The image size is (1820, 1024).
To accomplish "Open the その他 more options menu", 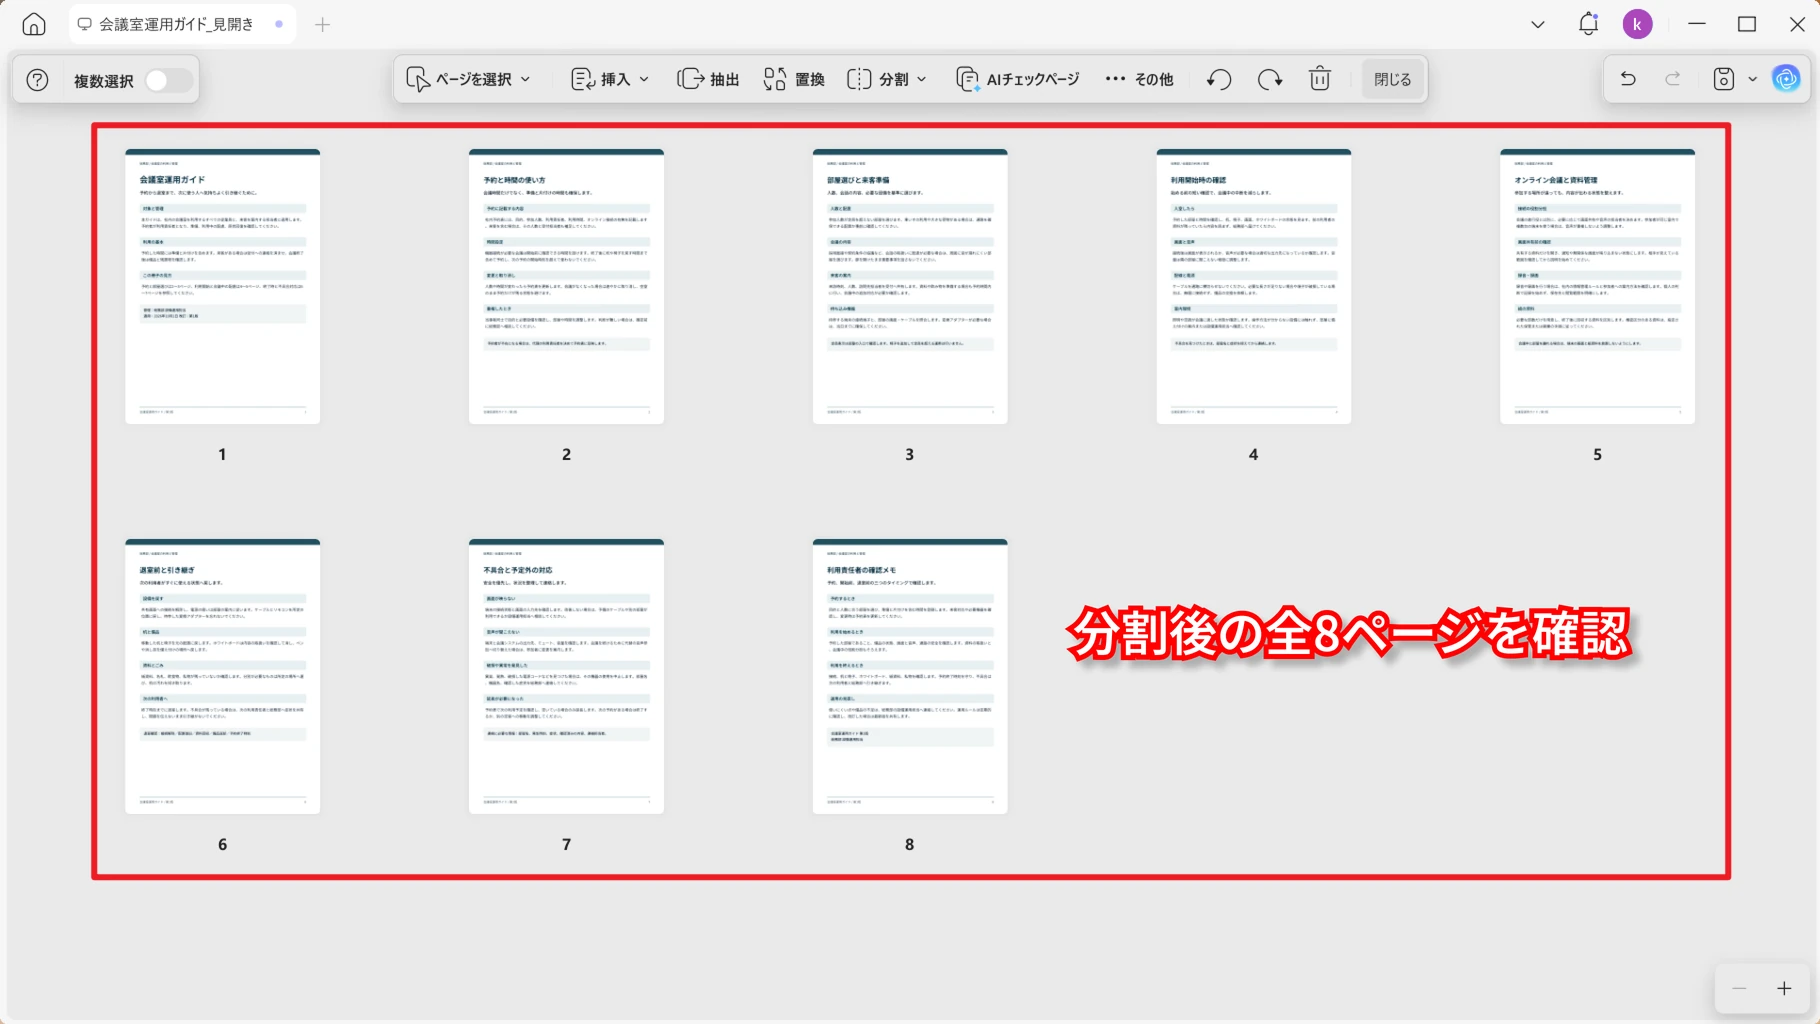I will point(1139,79).
